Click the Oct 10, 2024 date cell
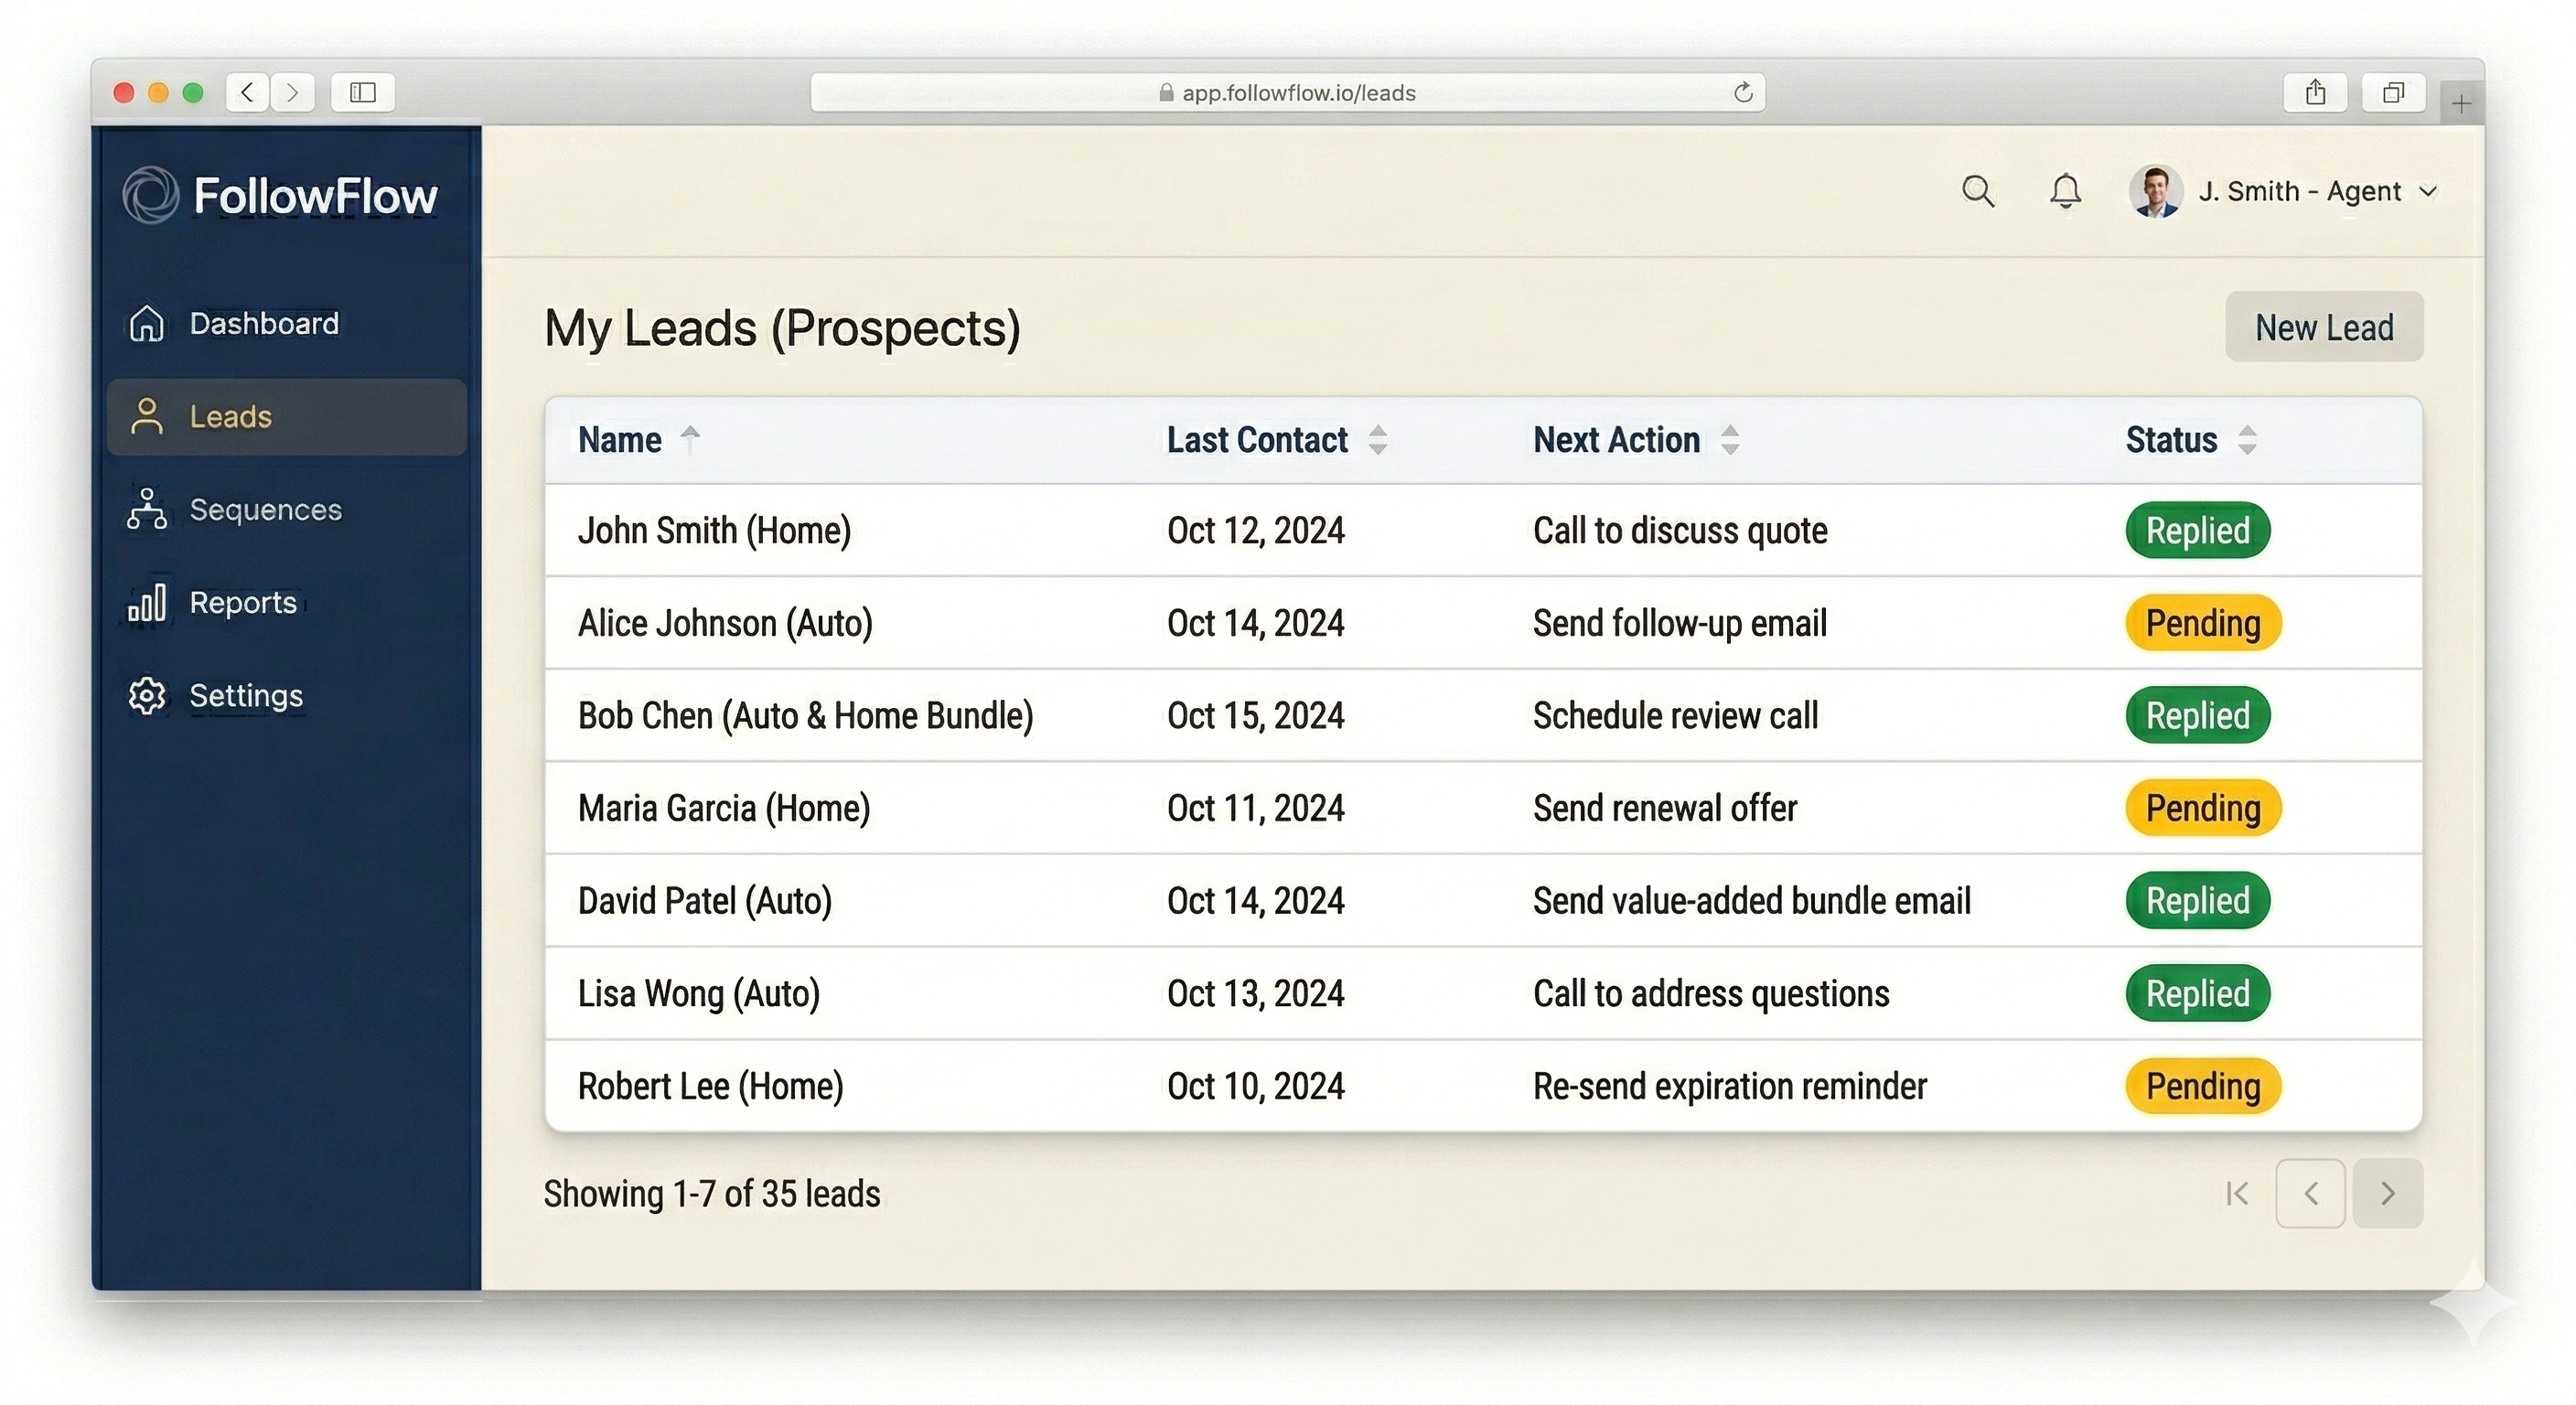 tap(1256, 1087)
